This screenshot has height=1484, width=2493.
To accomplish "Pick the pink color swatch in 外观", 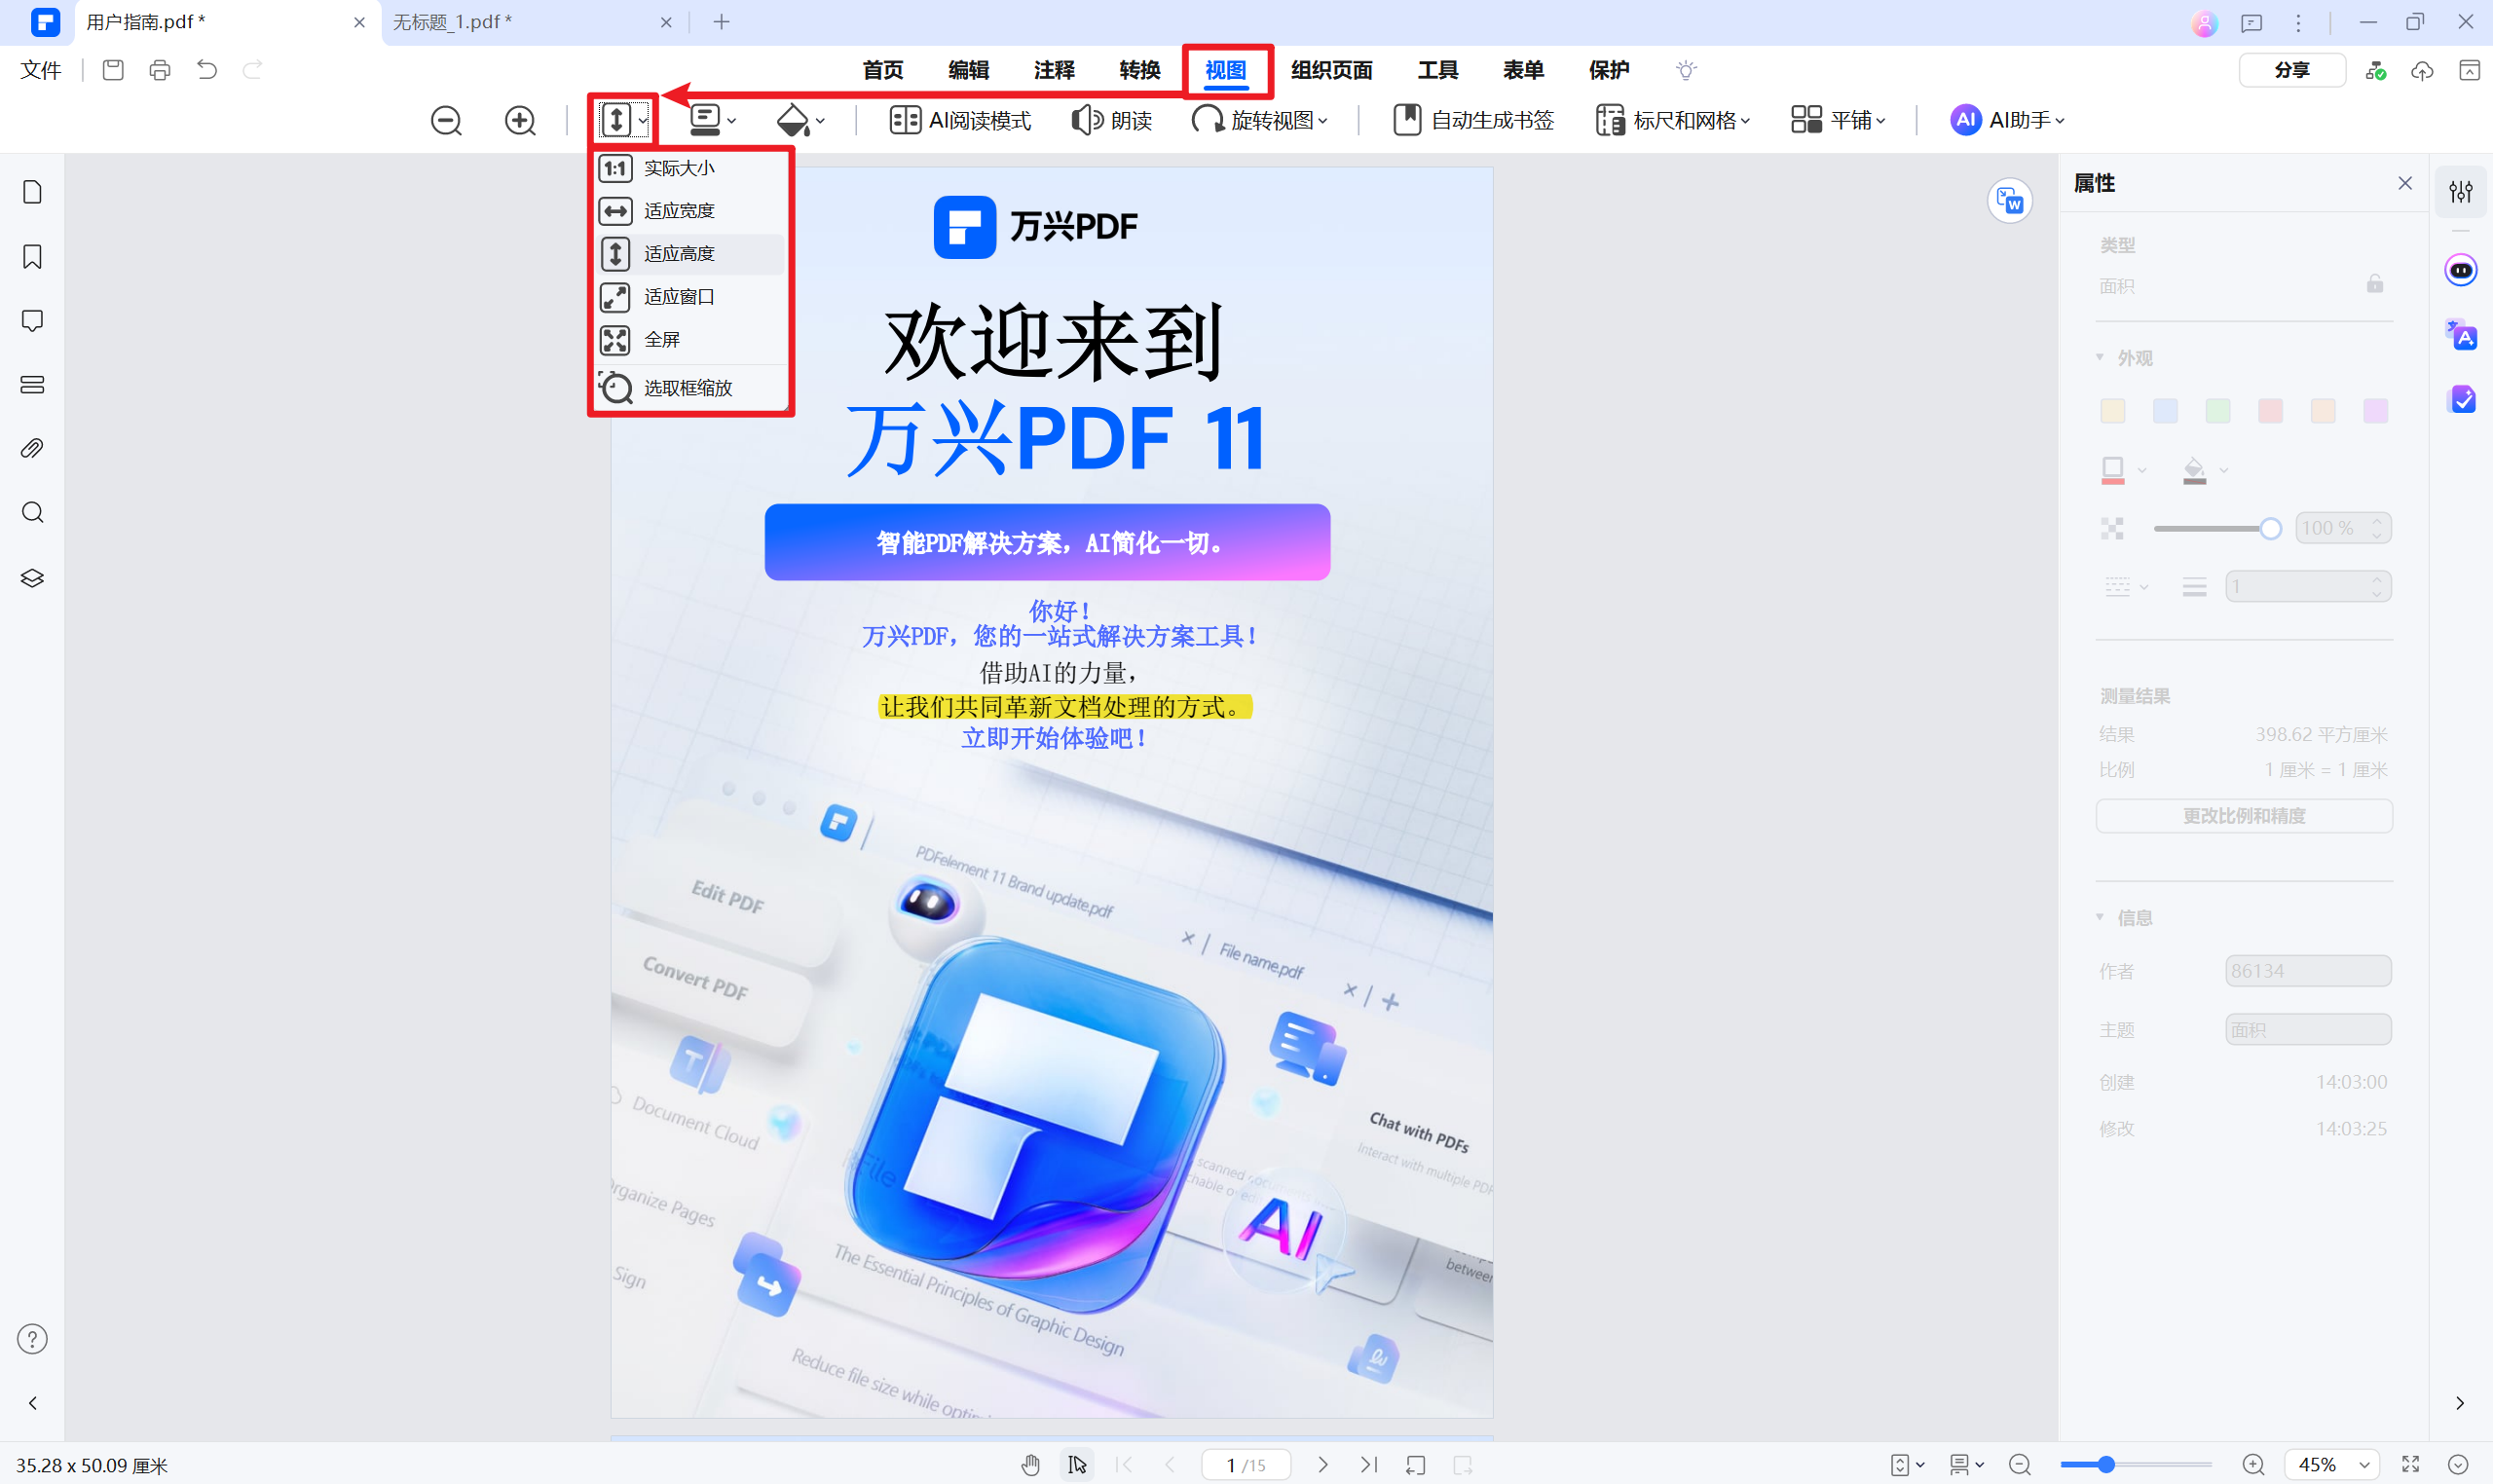I will 2270,411.
